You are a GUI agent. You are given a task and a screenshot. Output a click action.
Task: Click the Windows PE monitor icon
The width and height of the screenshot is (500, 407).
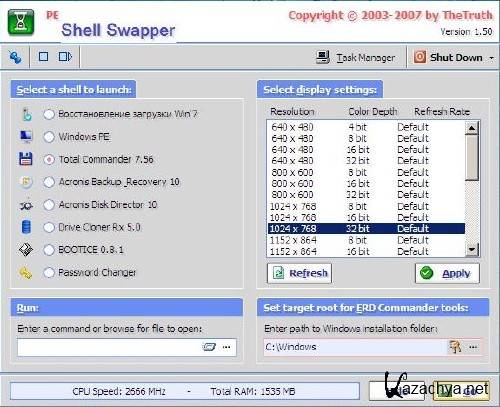26,137
